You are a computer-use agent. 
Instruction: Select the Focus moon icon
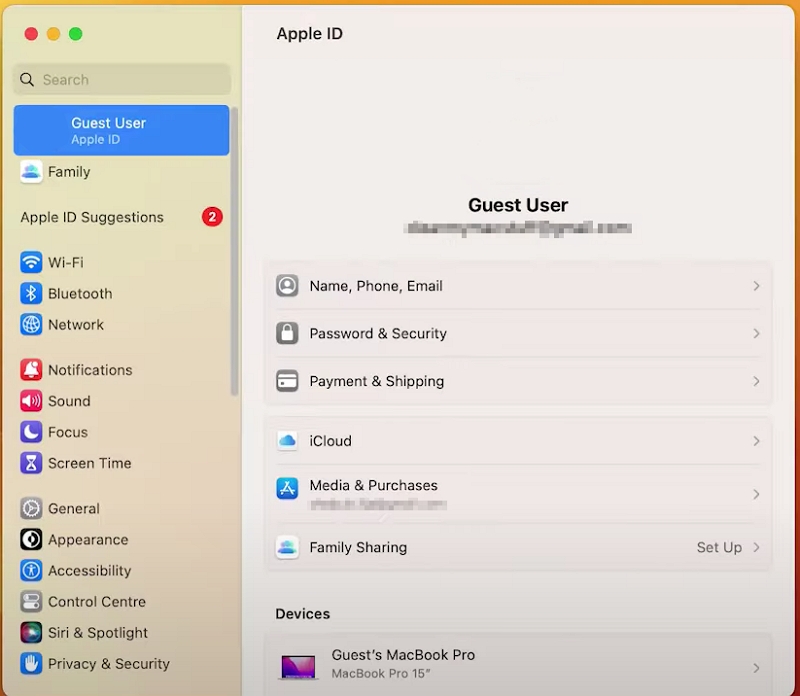pos(31,432)
